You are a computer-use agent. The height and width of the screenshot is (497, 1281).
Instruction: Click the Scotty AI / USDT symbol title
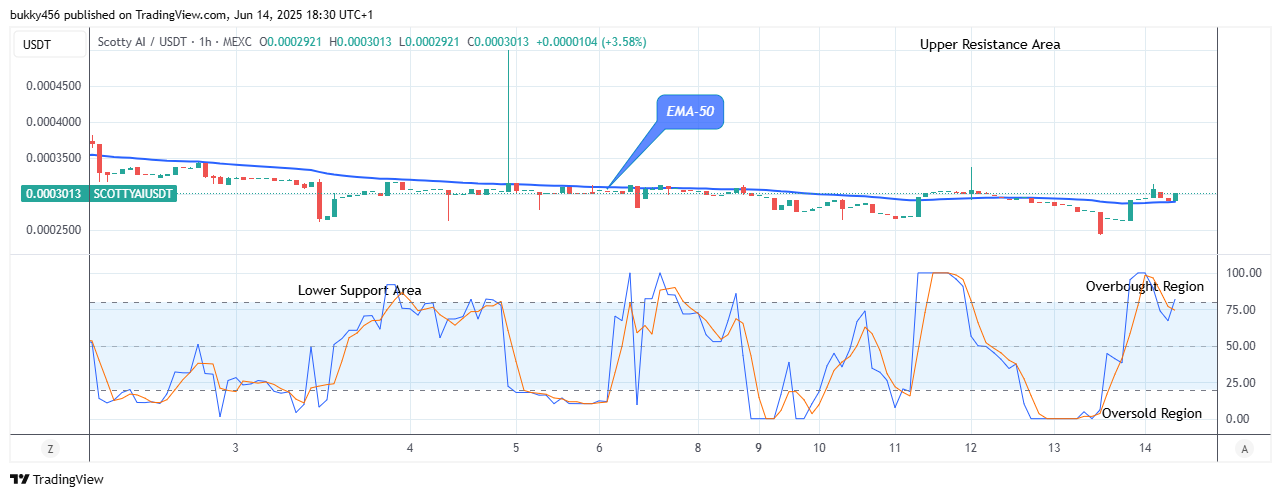click(x=141, y=42)
